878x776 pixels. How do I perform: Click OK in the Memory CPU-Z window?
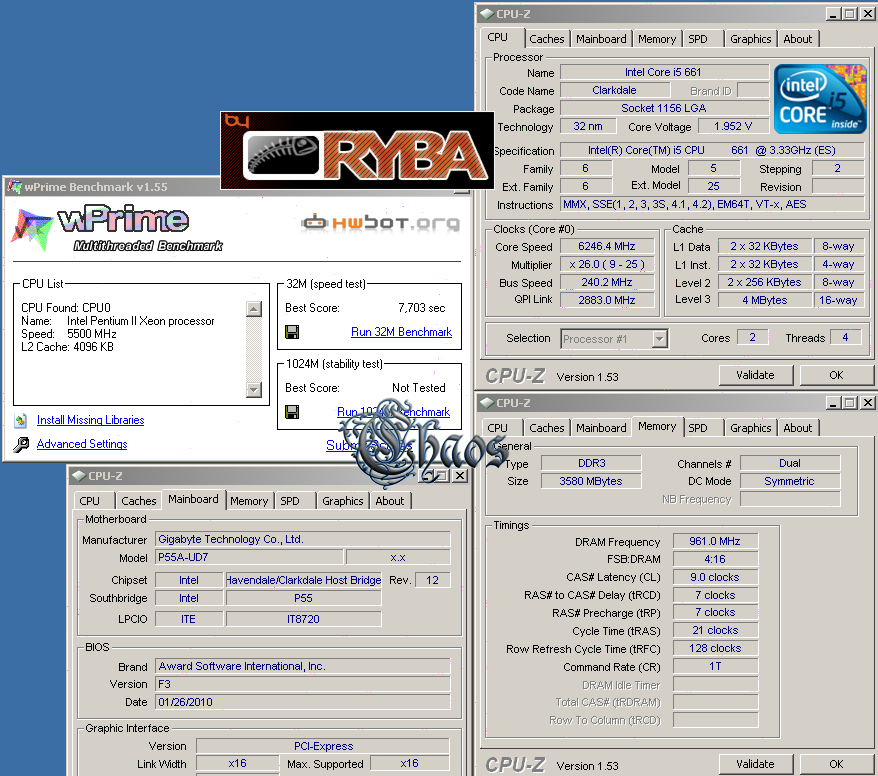[836, 764]
